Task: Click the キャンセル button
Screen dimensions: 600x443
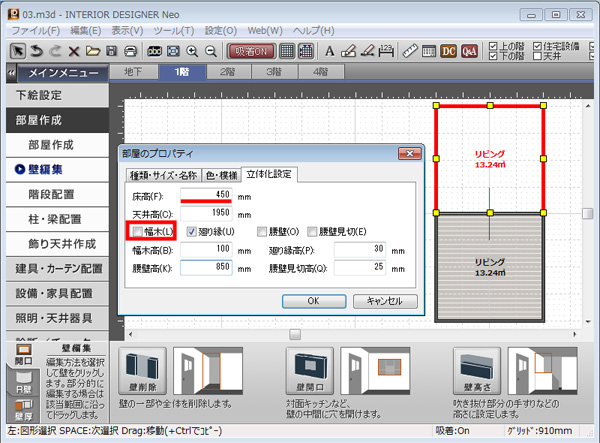Action: click(384, 300)
